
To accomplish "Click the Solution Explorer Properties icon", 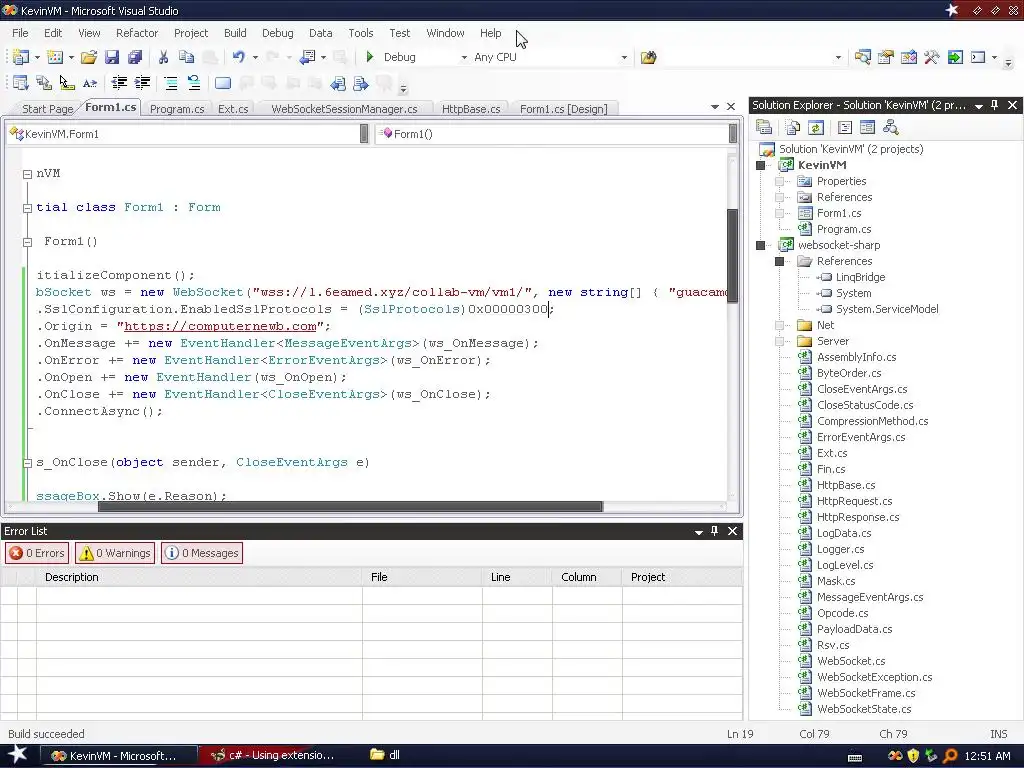I will coord(763,127).
